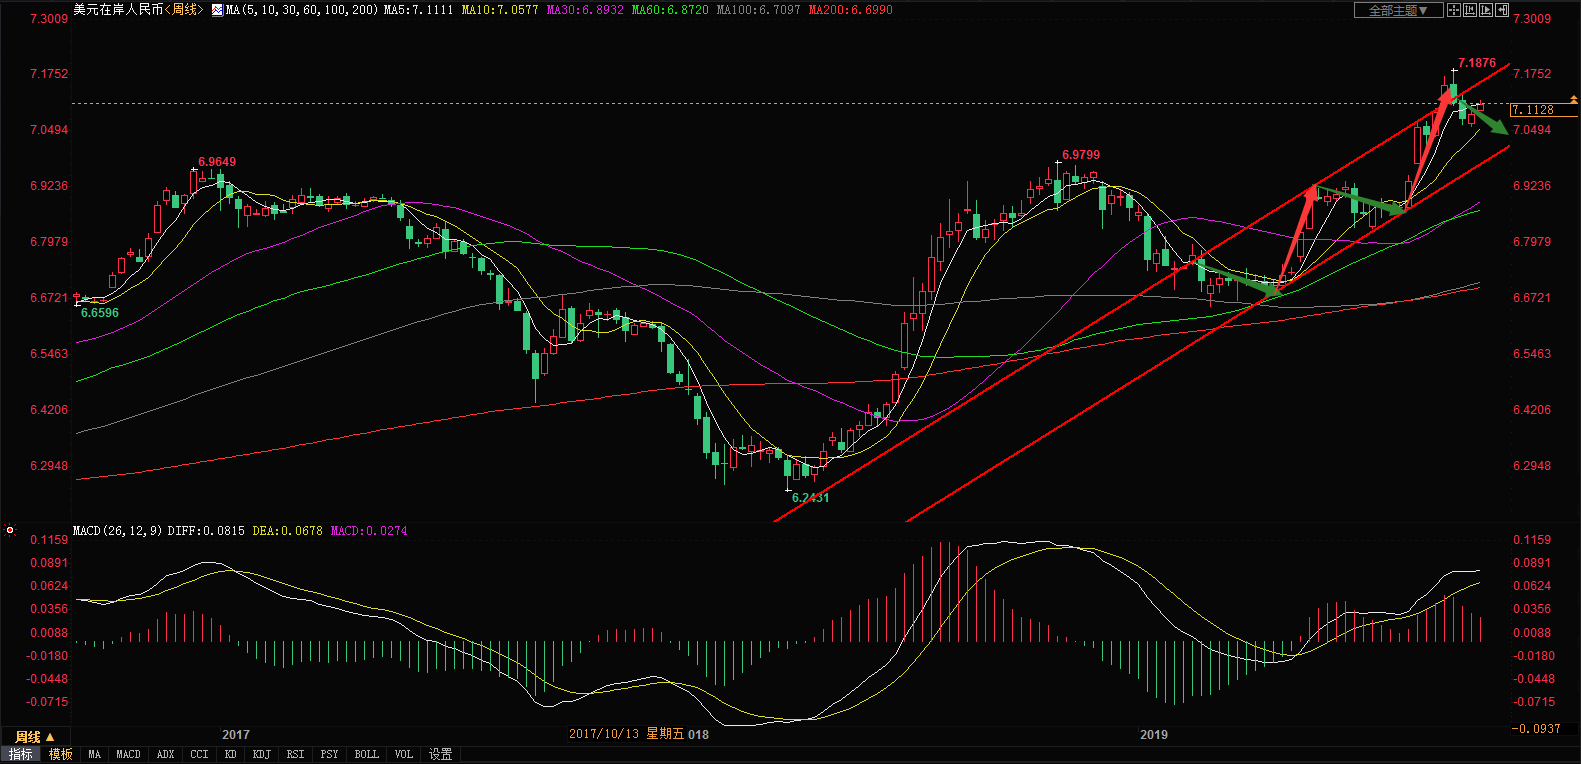
Task: Switch to the 指标 tab
Action: click(x=21, y=754)
